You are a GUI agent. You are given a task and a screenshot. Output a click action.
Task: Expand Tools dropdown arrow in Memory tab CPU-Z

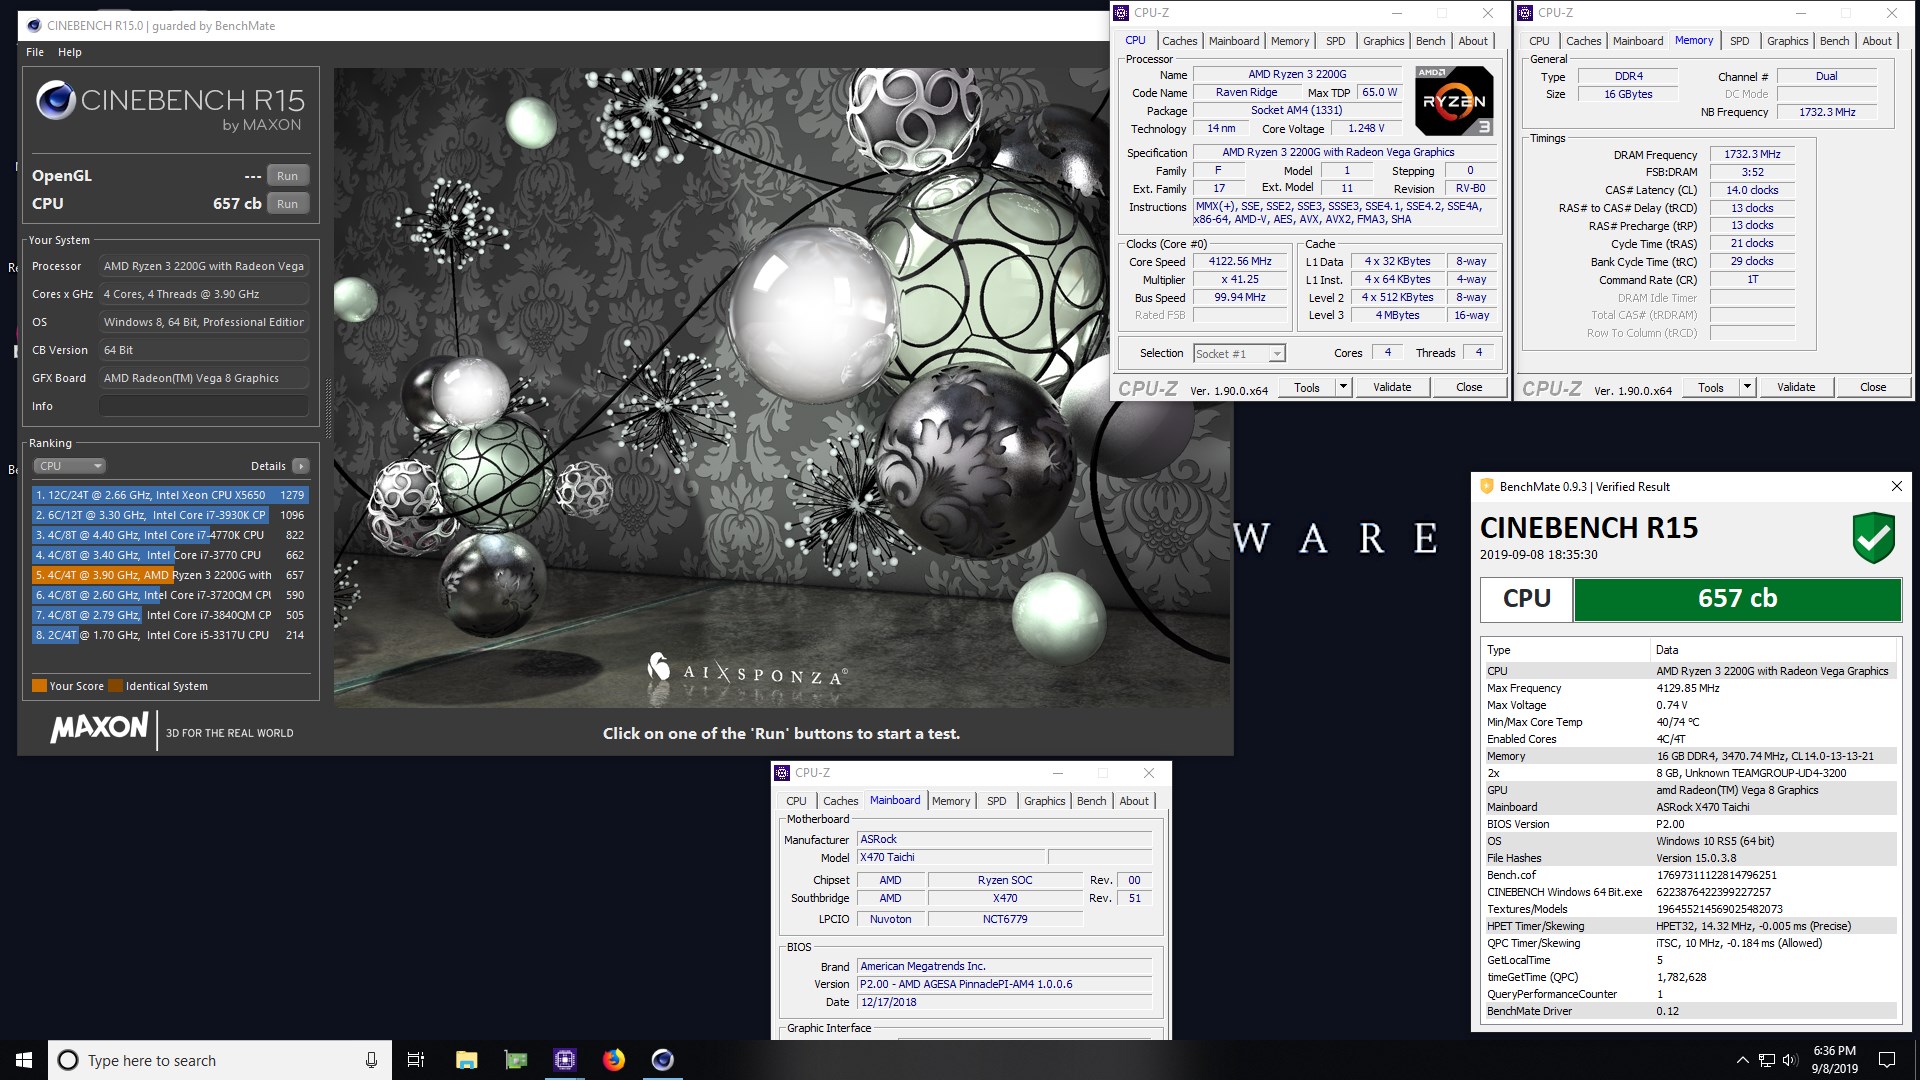[x=1747, y=387]
